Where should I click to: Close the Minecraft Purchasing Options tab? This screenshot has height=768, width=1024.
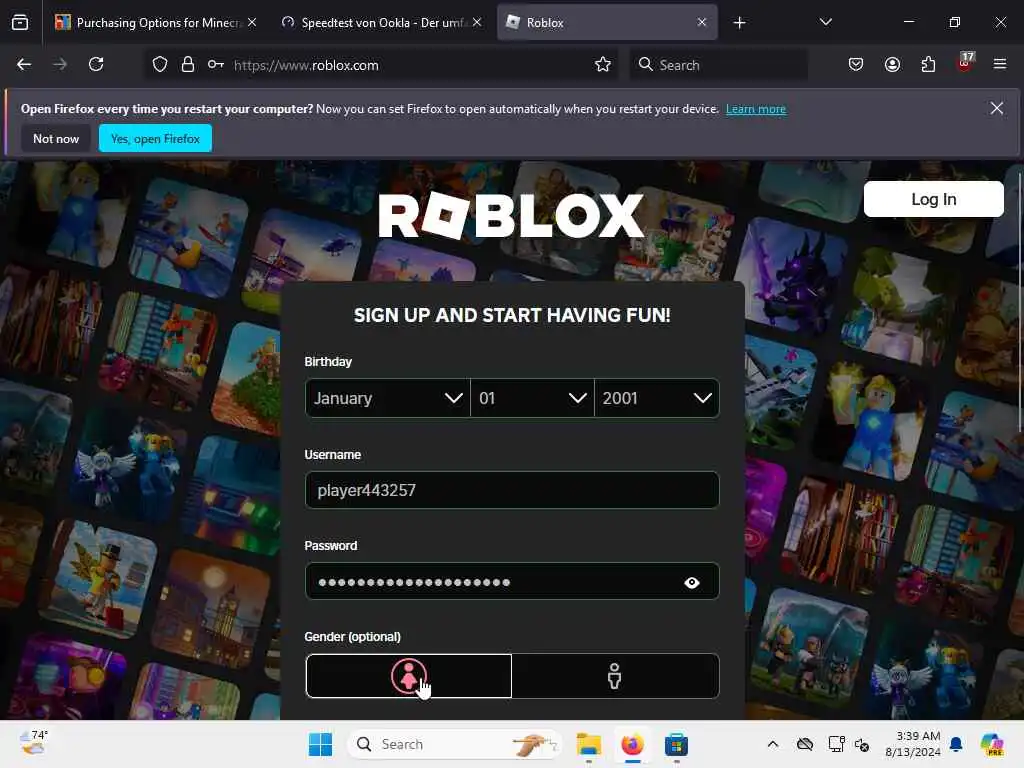pos(252,22)
